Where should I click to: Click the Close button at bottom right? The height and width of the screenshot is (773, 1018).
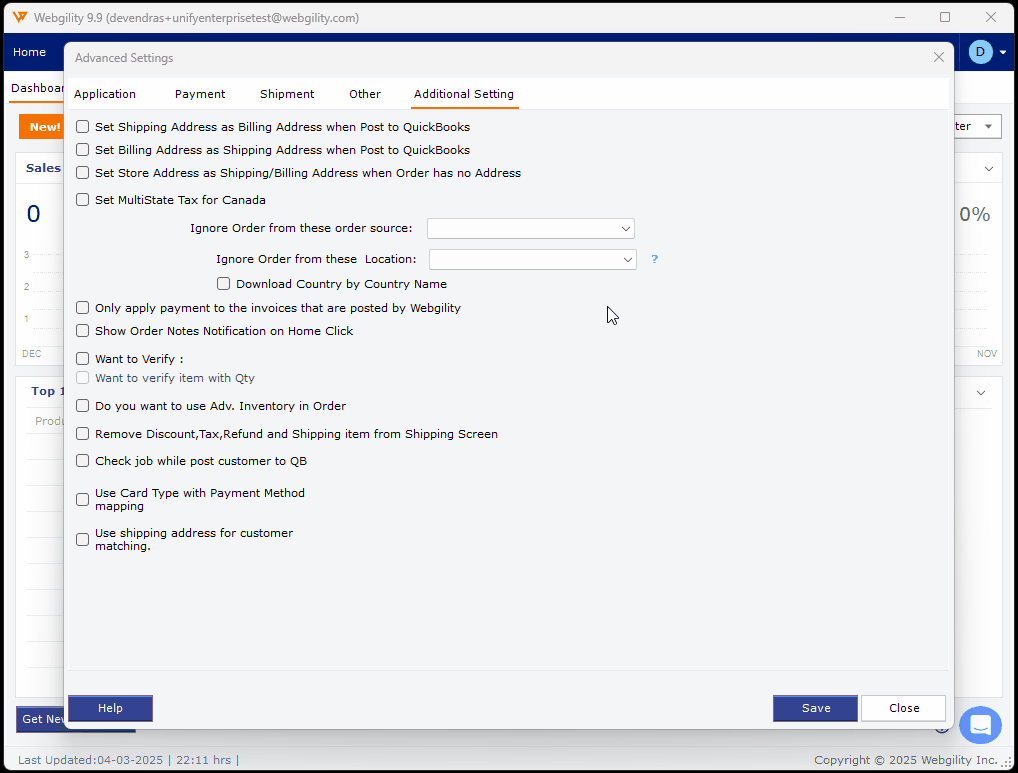(x=903, y=708)
